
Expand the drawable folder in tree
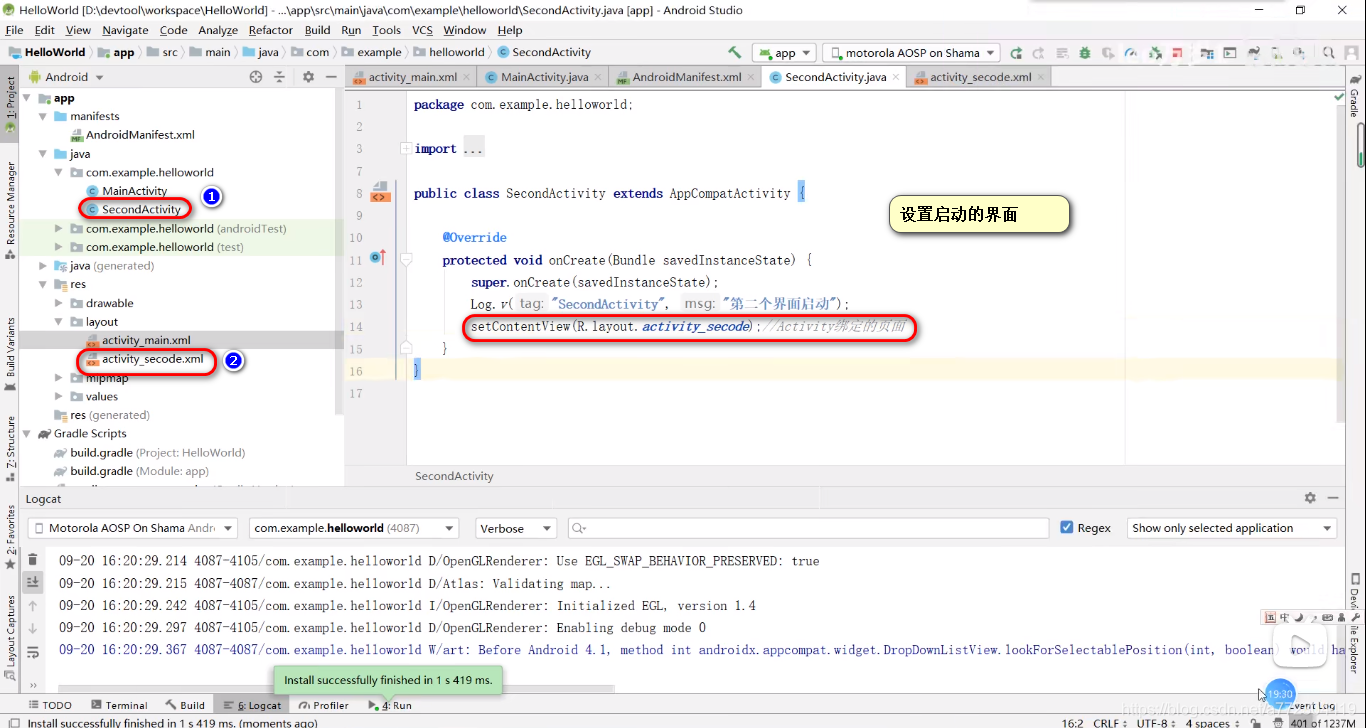[59, 303]
